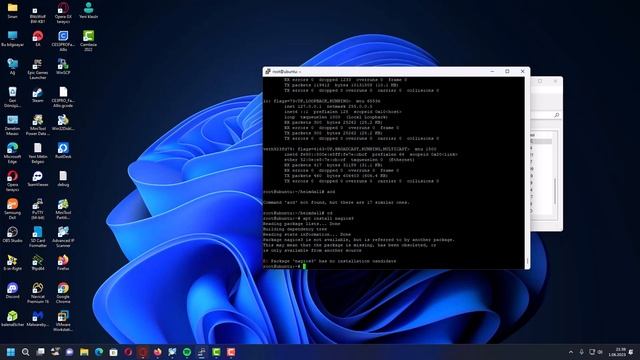The height and width of the screenshot is (360, 640).
Task: Open Microsoft Edge desktop shortcut
Action: [x=12, y=153]
